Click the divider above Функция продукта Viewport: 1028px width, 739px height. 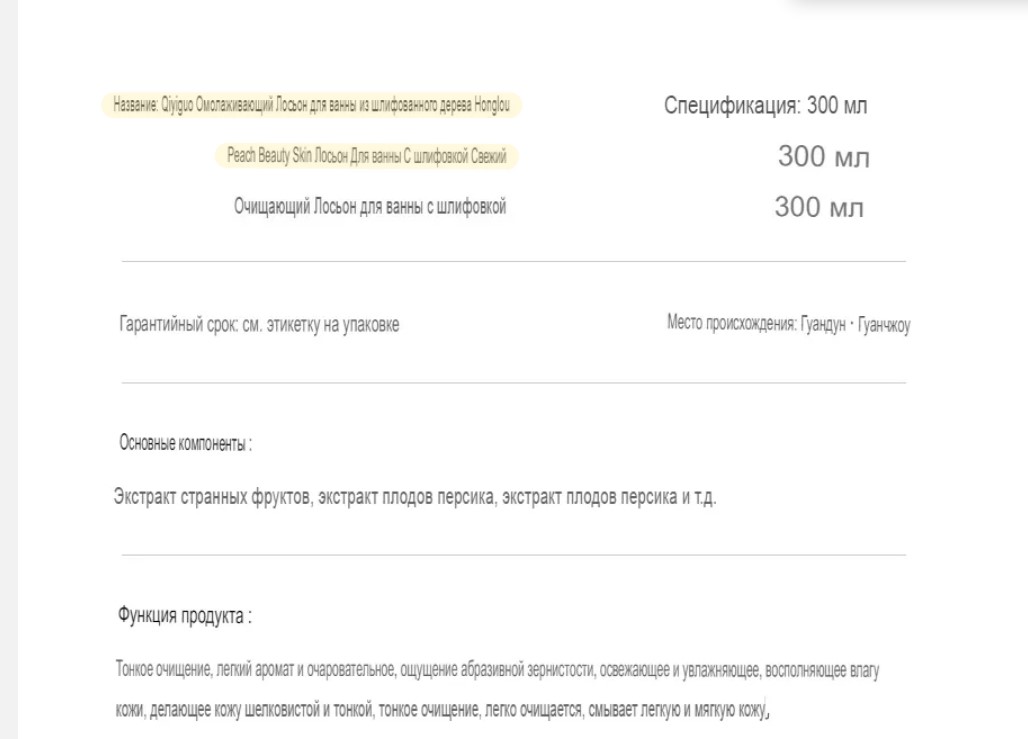(513, 555)
